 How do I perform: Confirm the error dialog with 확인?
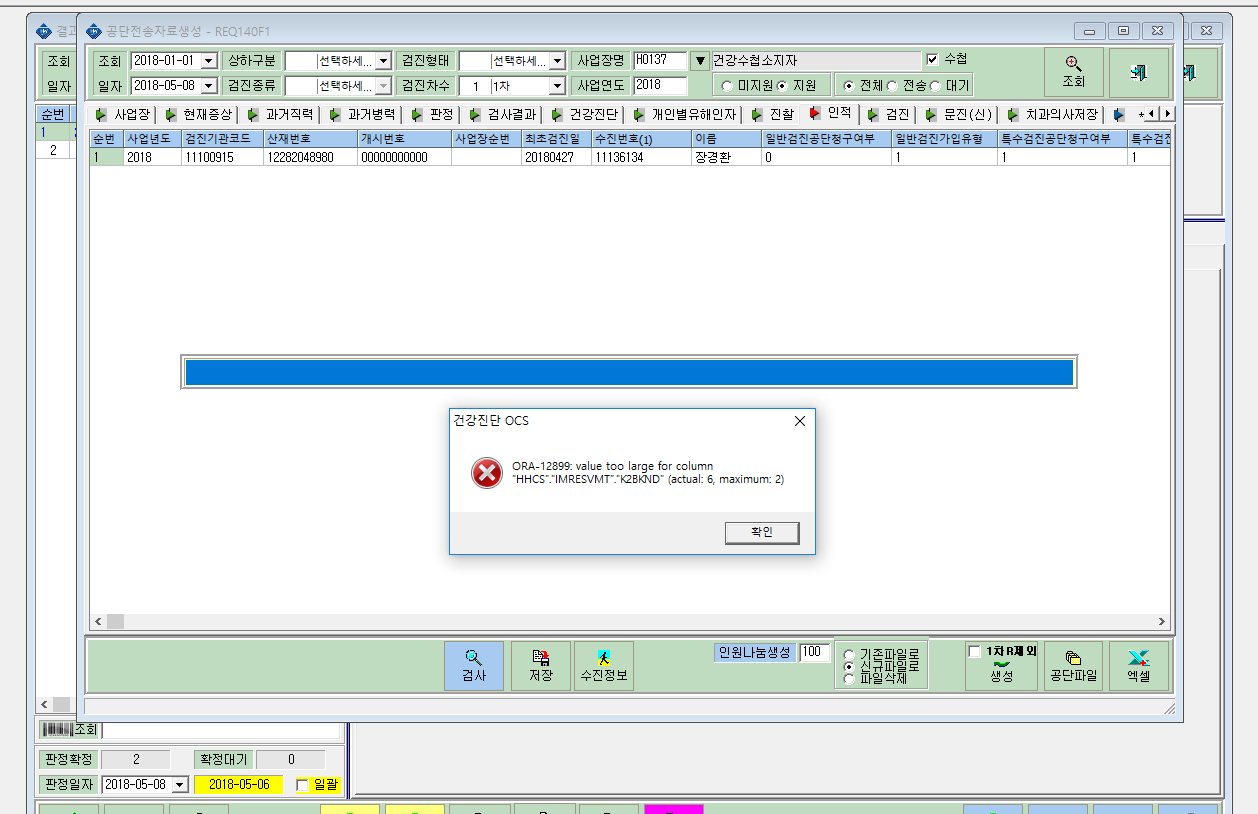[762, 532]
